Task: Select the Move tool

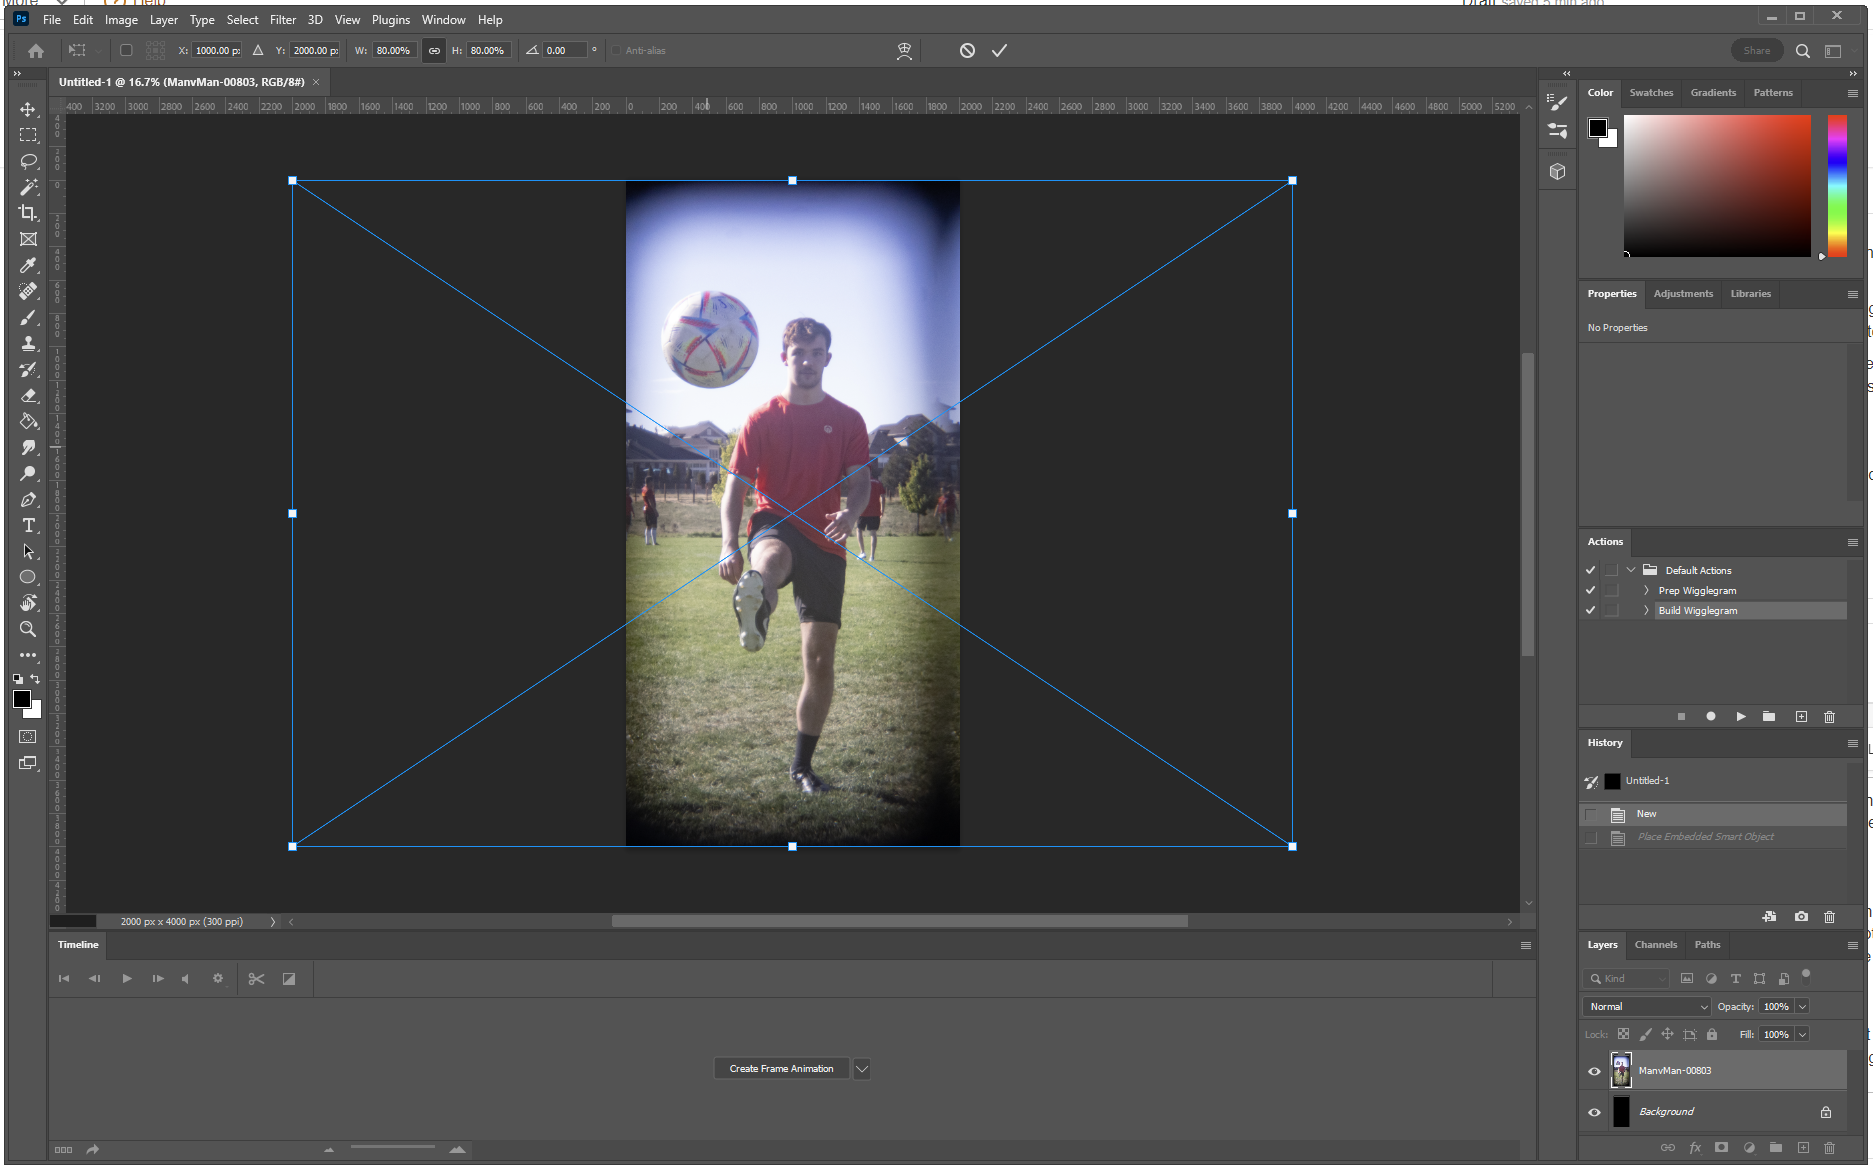Action: click(x=28, y=109)
